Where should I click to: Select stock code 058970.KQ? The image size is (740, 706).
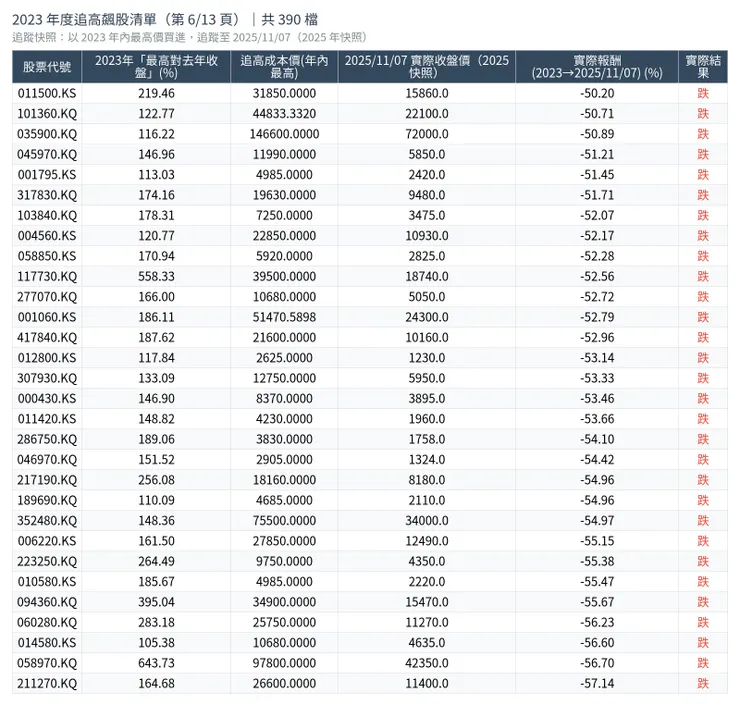tap(47, 663)
